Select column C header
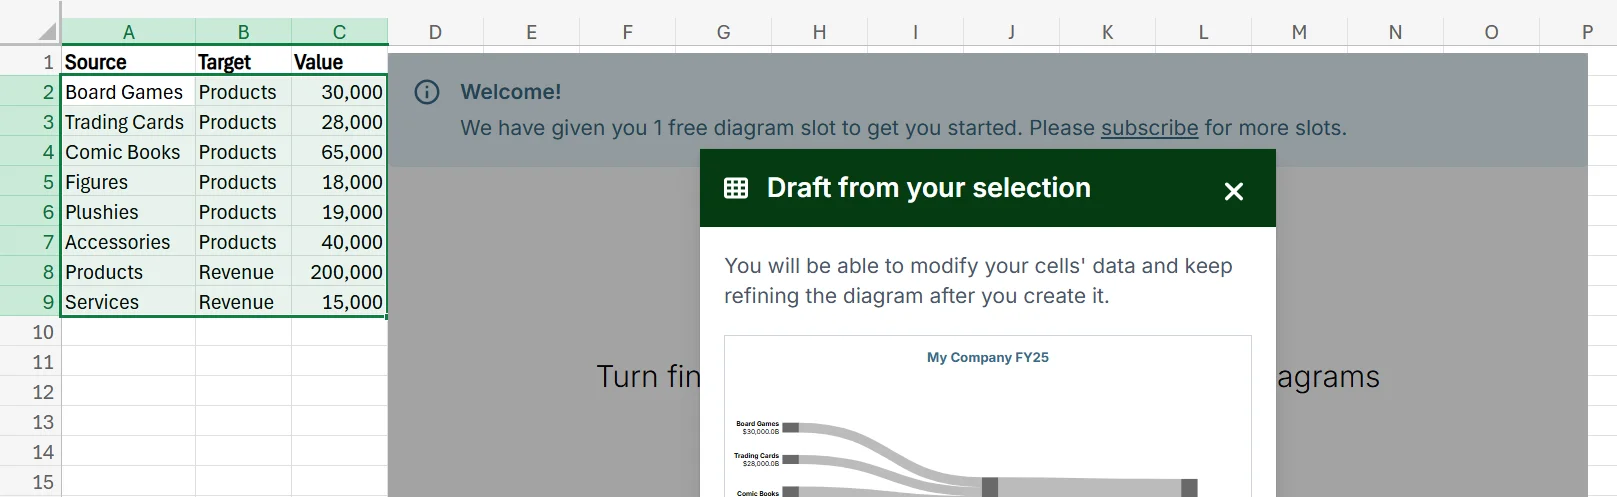Viewport: 1617px width, 497px height. 339,32
